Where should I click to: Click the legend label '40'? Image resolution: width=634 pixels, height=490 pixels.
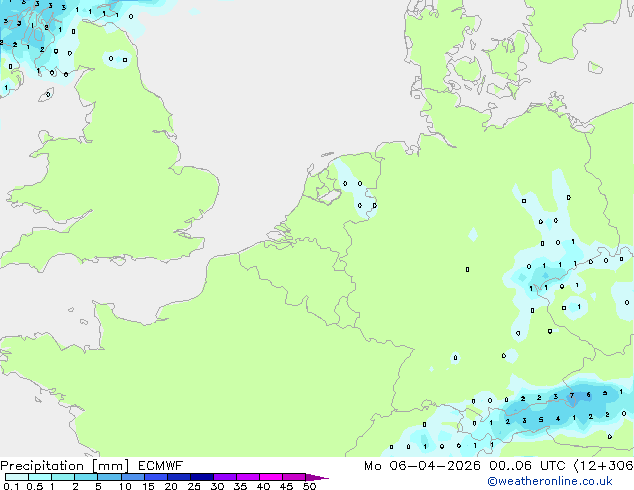tap(263, 486)
